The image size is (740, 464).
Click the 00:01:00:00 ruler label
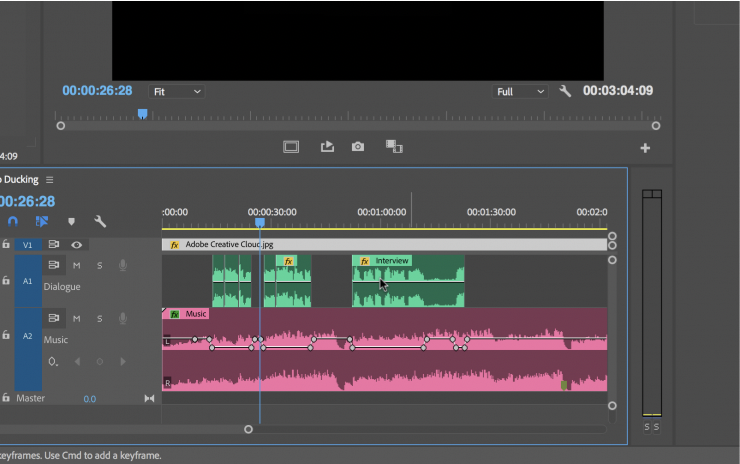pos(381,212)
